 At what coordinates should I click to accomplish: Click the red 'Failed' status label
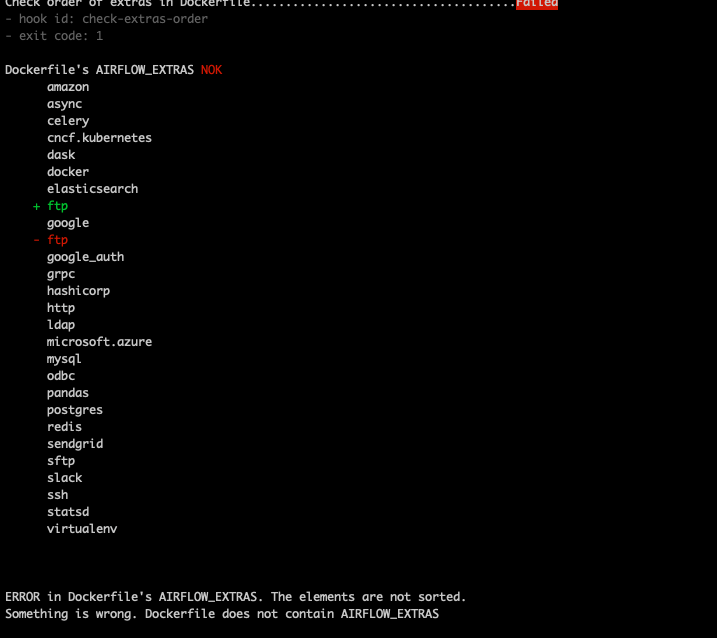coord(537,4)
